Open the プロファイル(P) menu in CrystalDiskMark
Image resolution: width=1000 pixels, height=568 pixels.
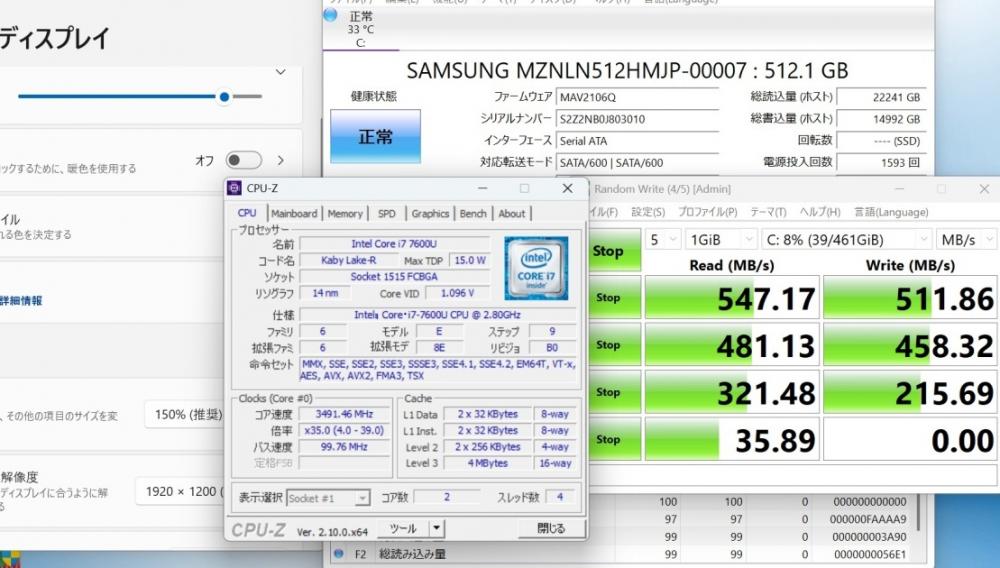[707, 212]
